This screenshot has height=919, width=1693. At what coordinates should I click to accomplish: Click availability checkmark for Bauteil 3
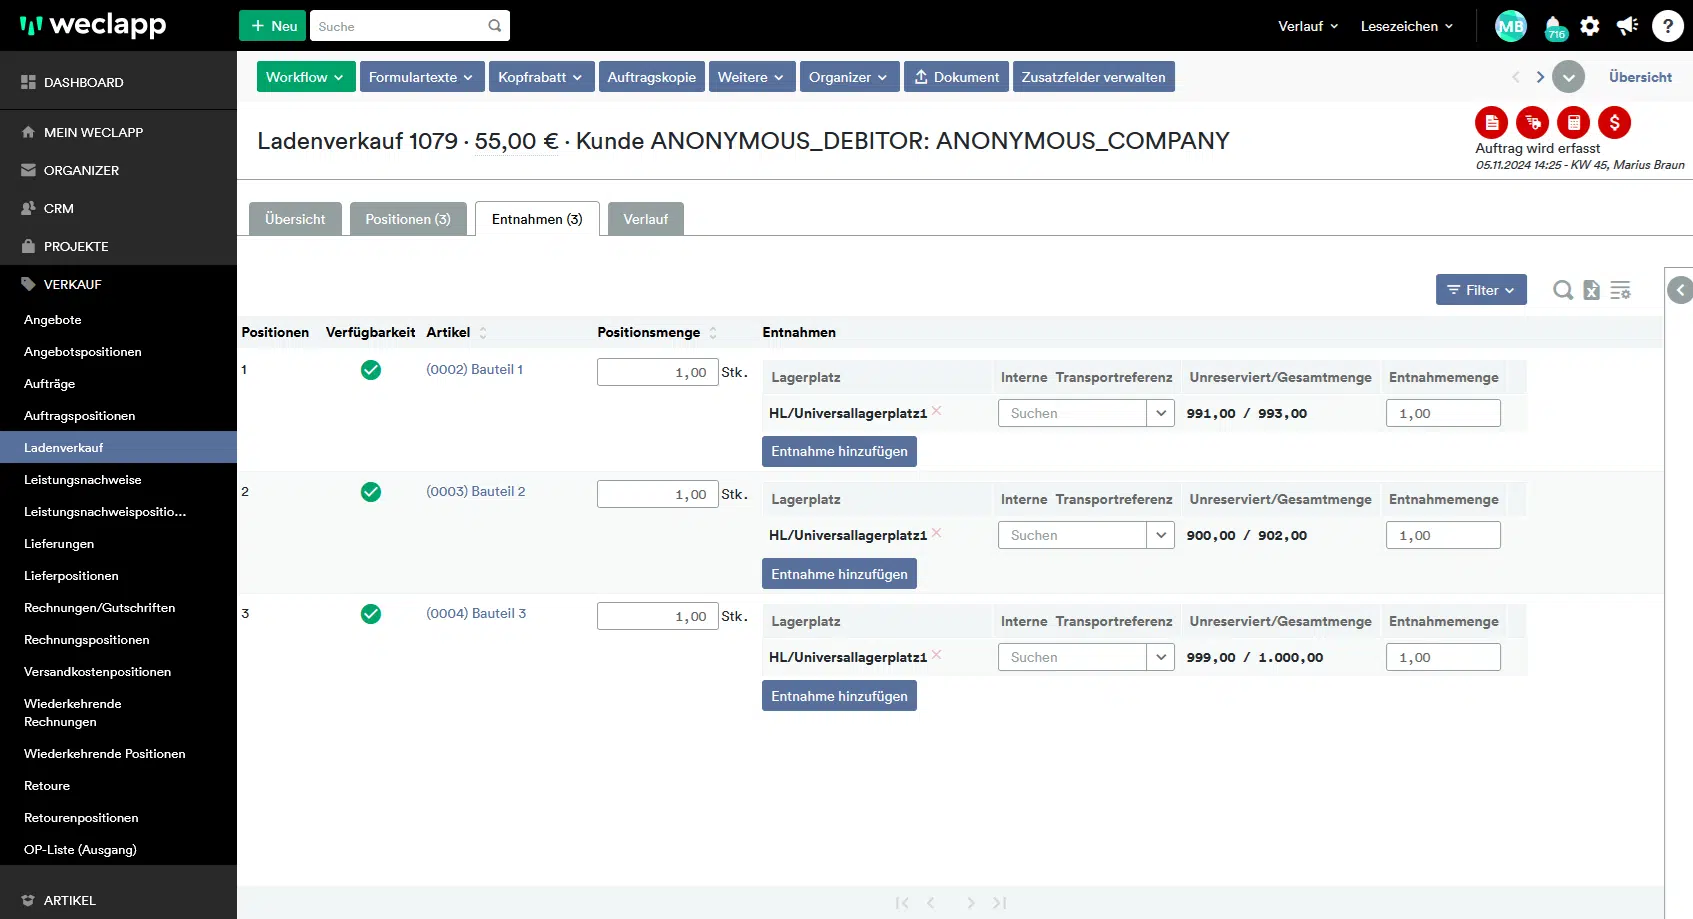point(370,614)
